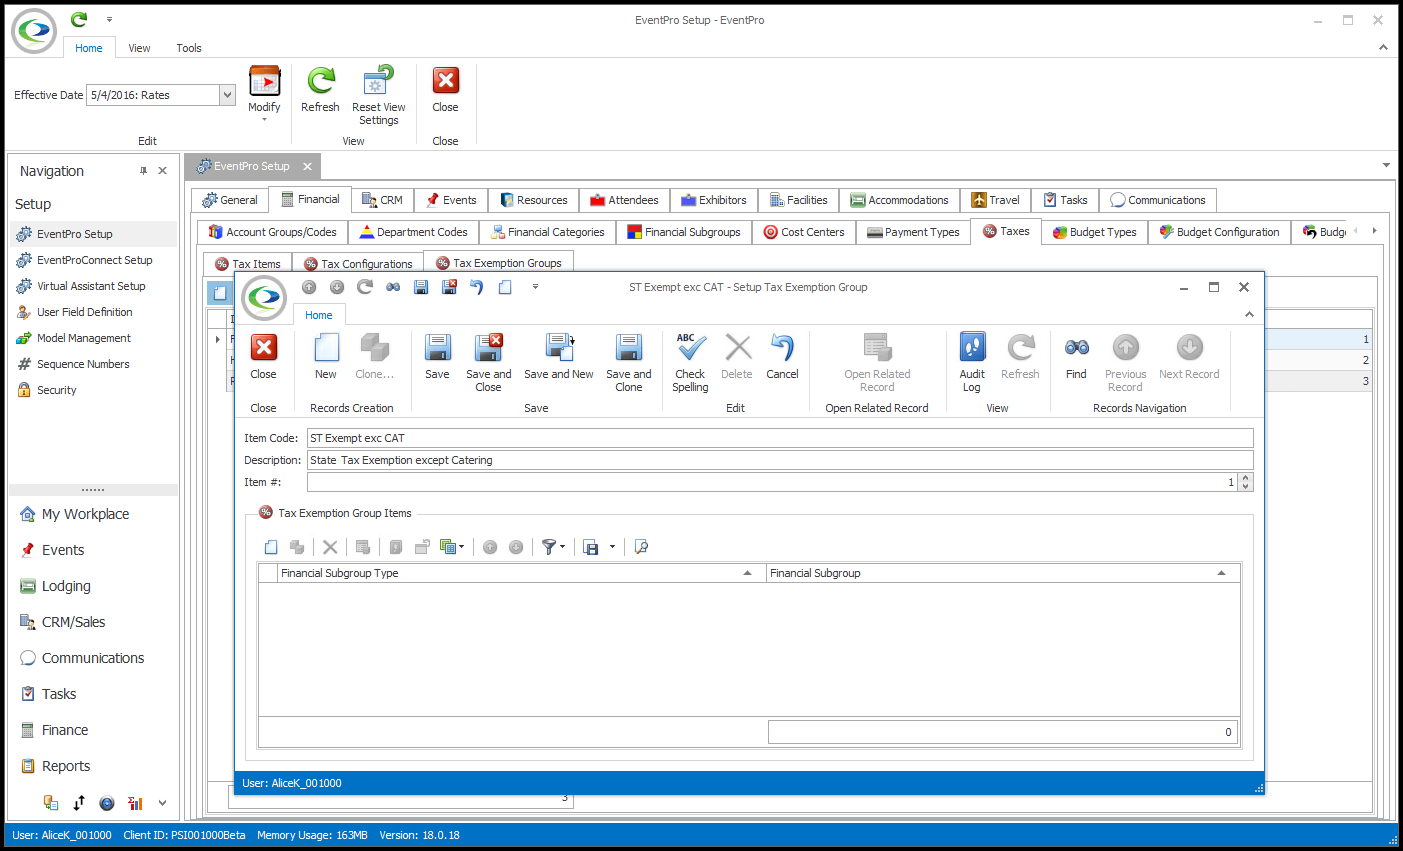Click the Modify icon in main ribbon

264,82
